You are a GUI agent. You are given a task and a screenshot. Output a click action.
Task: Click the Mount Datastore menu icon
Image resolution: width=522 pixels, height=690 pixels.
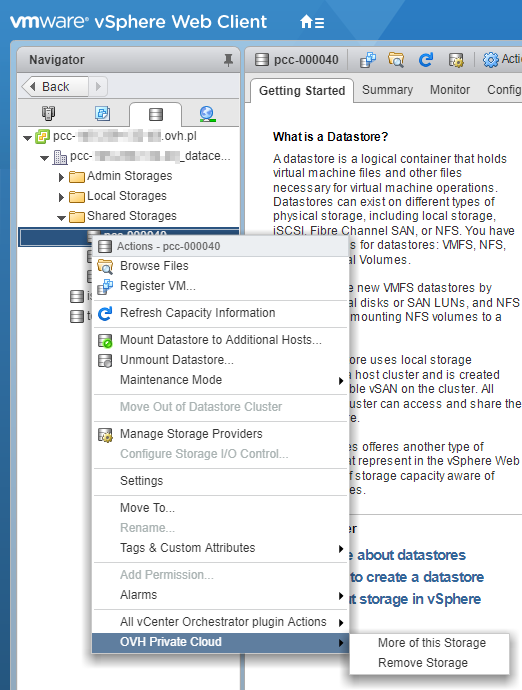coord(105,341)
